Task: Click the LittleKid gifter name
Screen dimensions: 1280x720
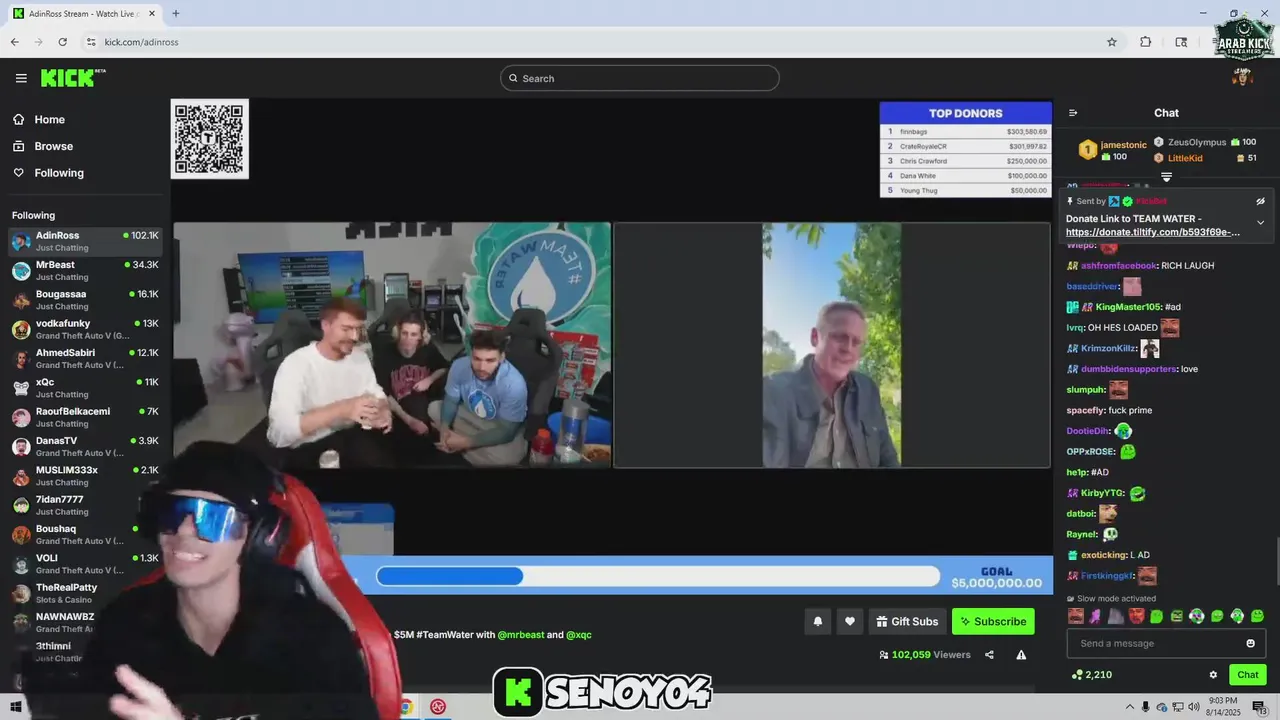Action: [1185, 158]
